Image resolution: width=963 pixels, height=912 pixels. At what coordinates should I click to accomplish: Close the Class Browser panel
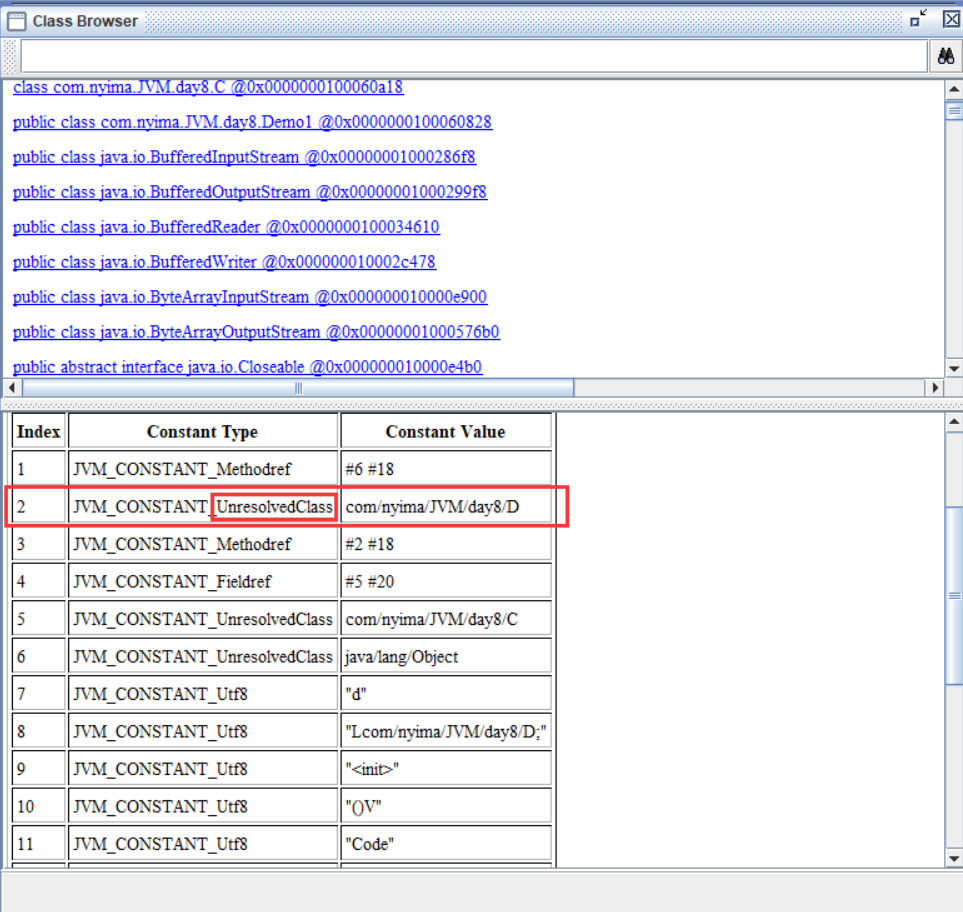click(x=951, y=18)
